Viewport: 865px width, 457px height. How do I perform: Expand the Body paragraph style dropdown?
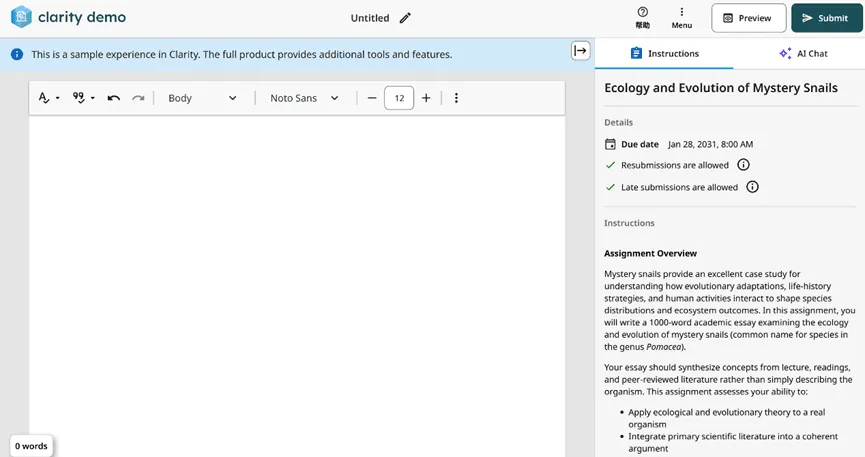[x=203, y=98]
